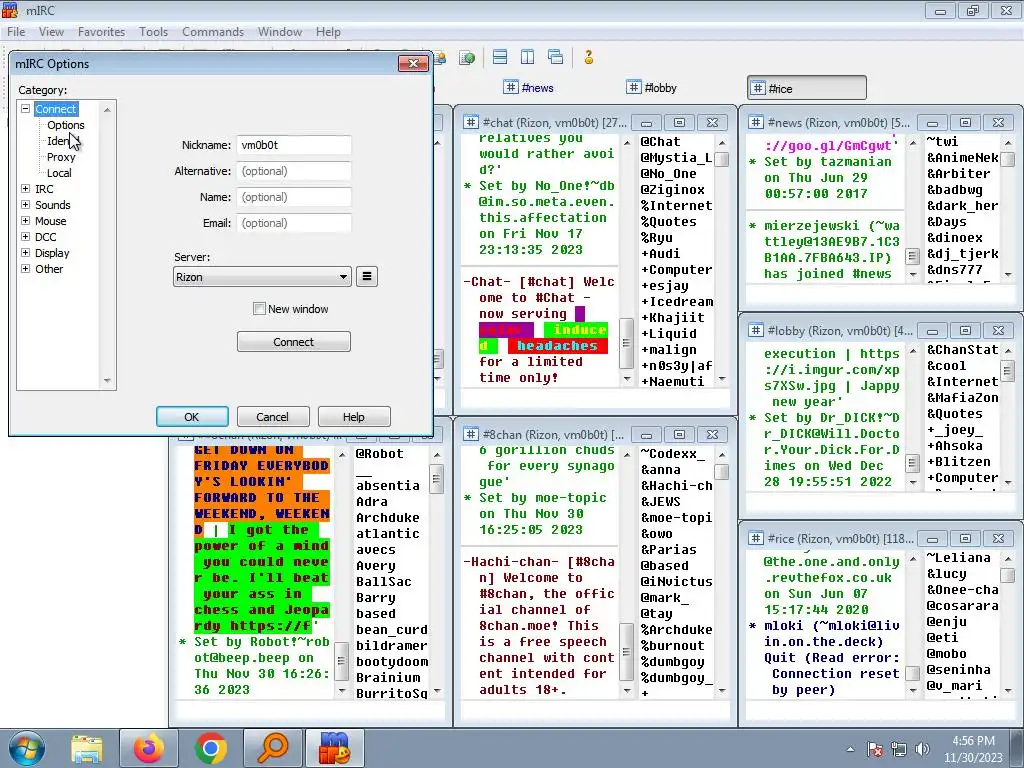Select Options under Connect category

click(x=65, y=125)
